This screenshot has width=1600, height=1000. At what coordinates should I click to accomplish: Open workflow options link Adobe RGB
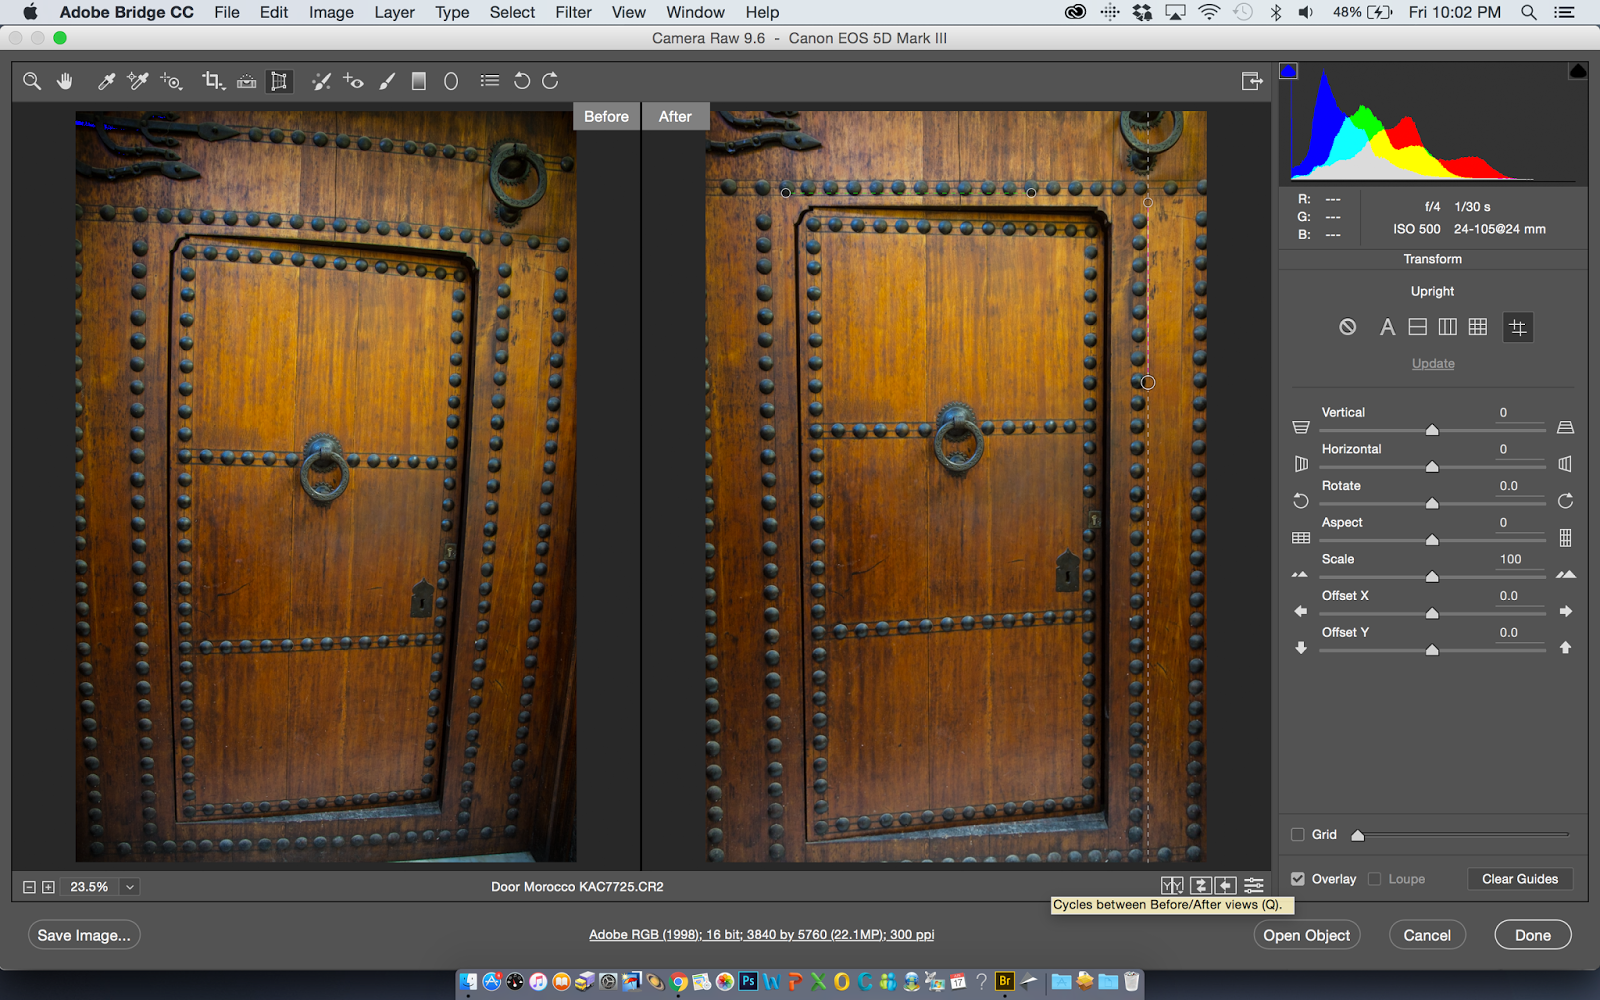coord(761,935)
